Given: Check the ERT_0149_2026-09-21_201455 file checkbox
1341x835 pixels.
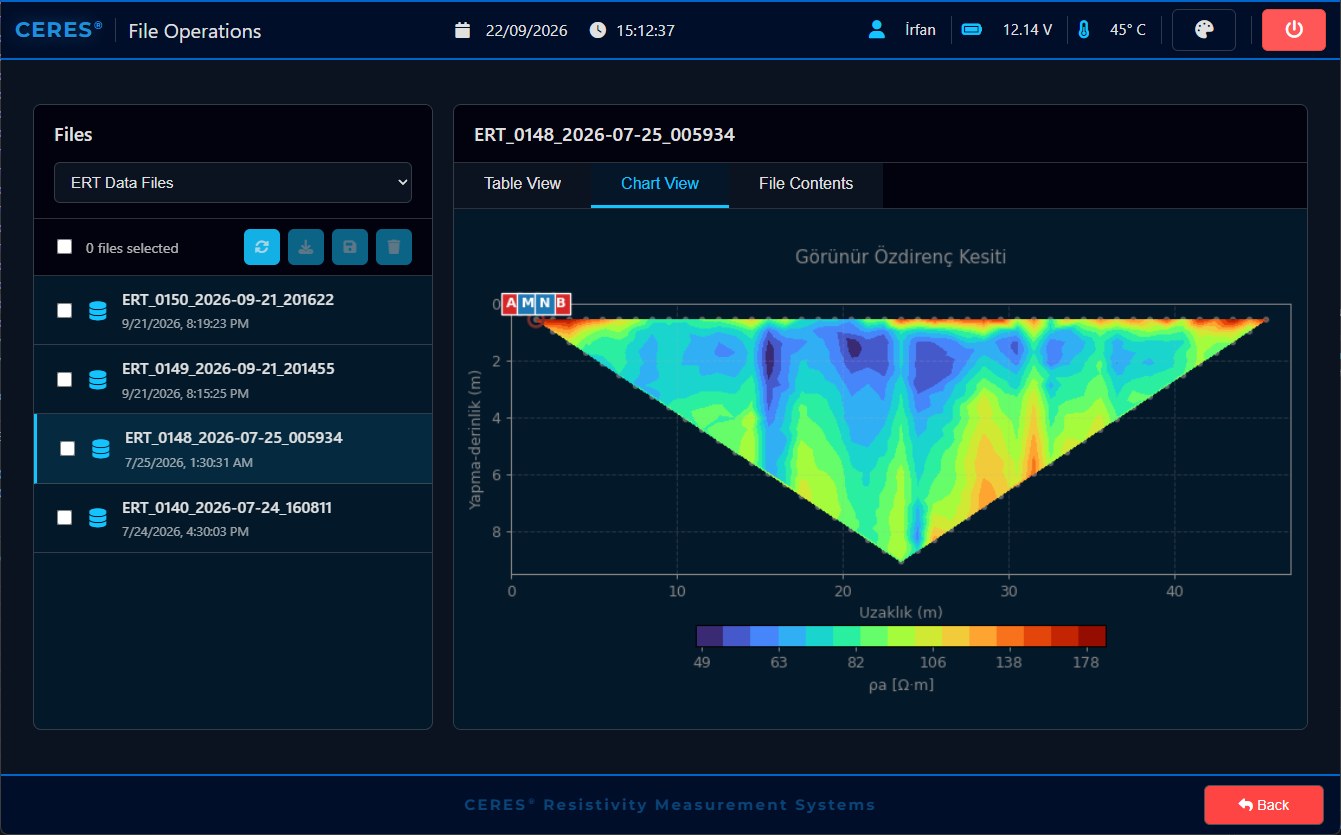Looking at the screenshot, I should coord(65,380).
